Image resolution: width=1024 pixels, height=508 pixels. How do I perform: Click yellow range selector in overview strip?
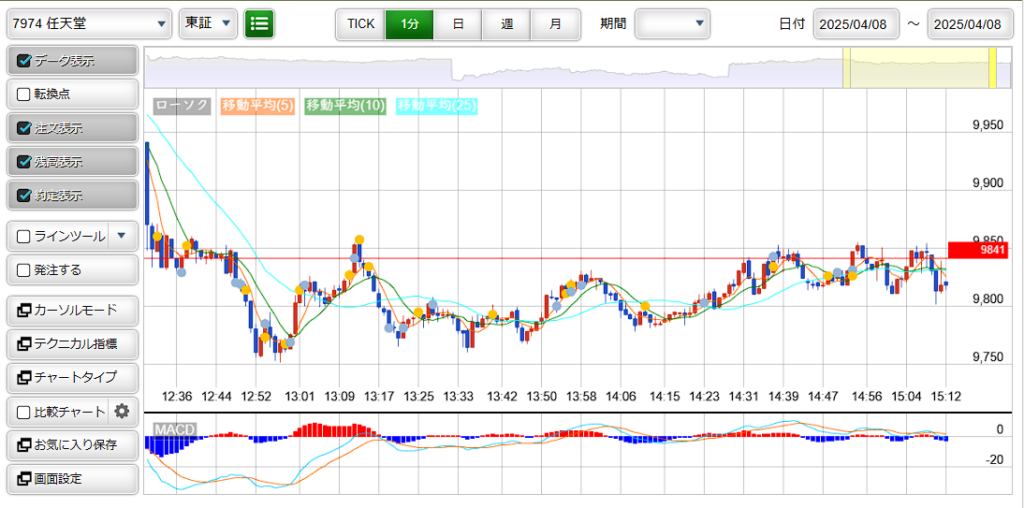(918, 68)
